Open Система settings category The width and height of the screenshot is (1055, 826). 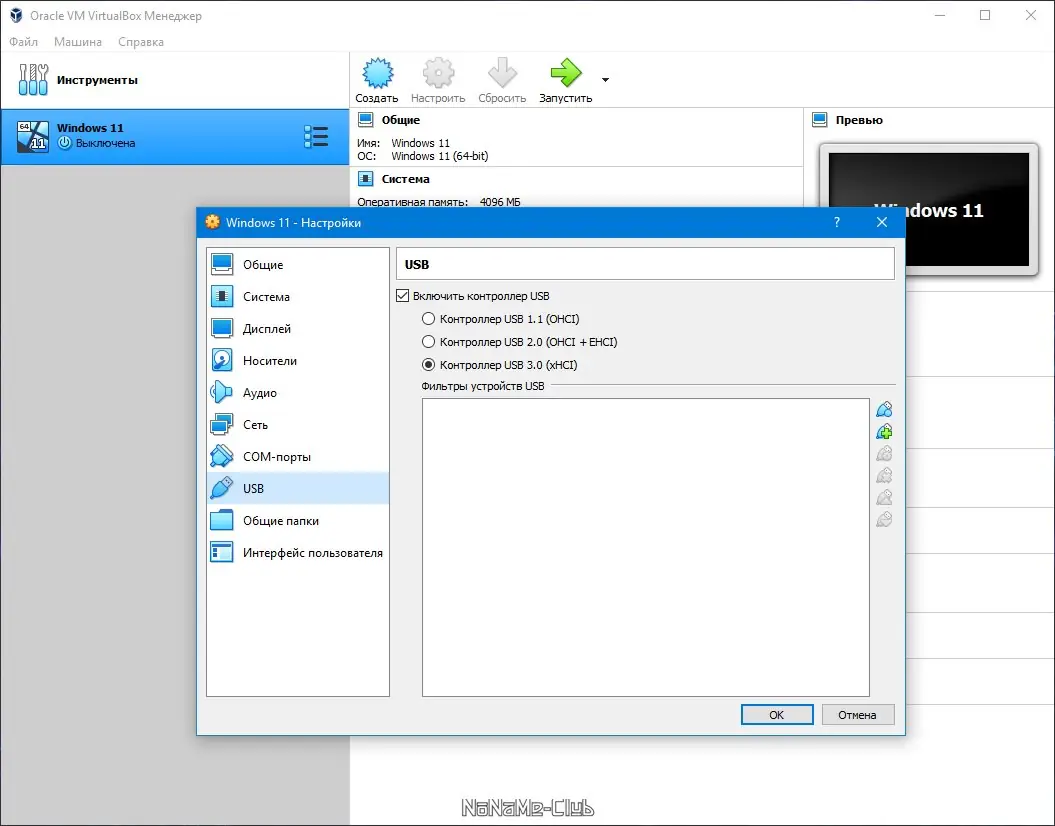point(298,297)
